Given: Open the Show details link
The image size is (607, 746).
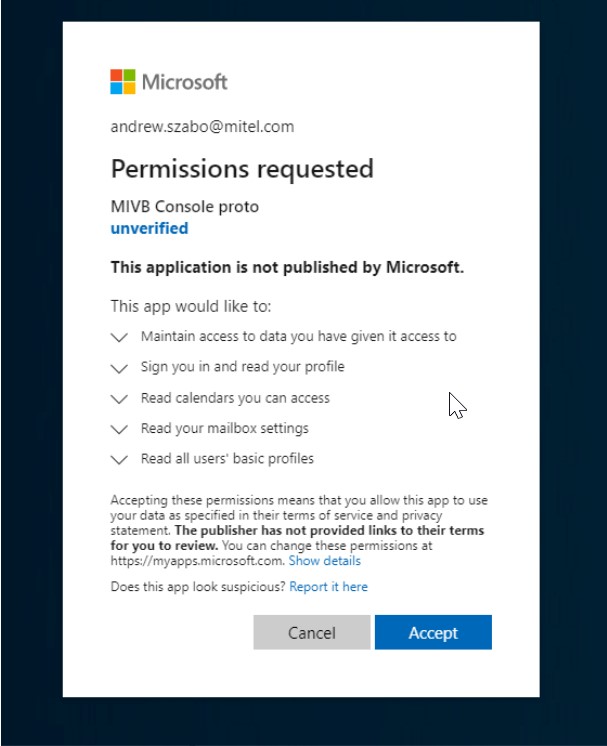Looking at the screenshot, I should point(324,560).
